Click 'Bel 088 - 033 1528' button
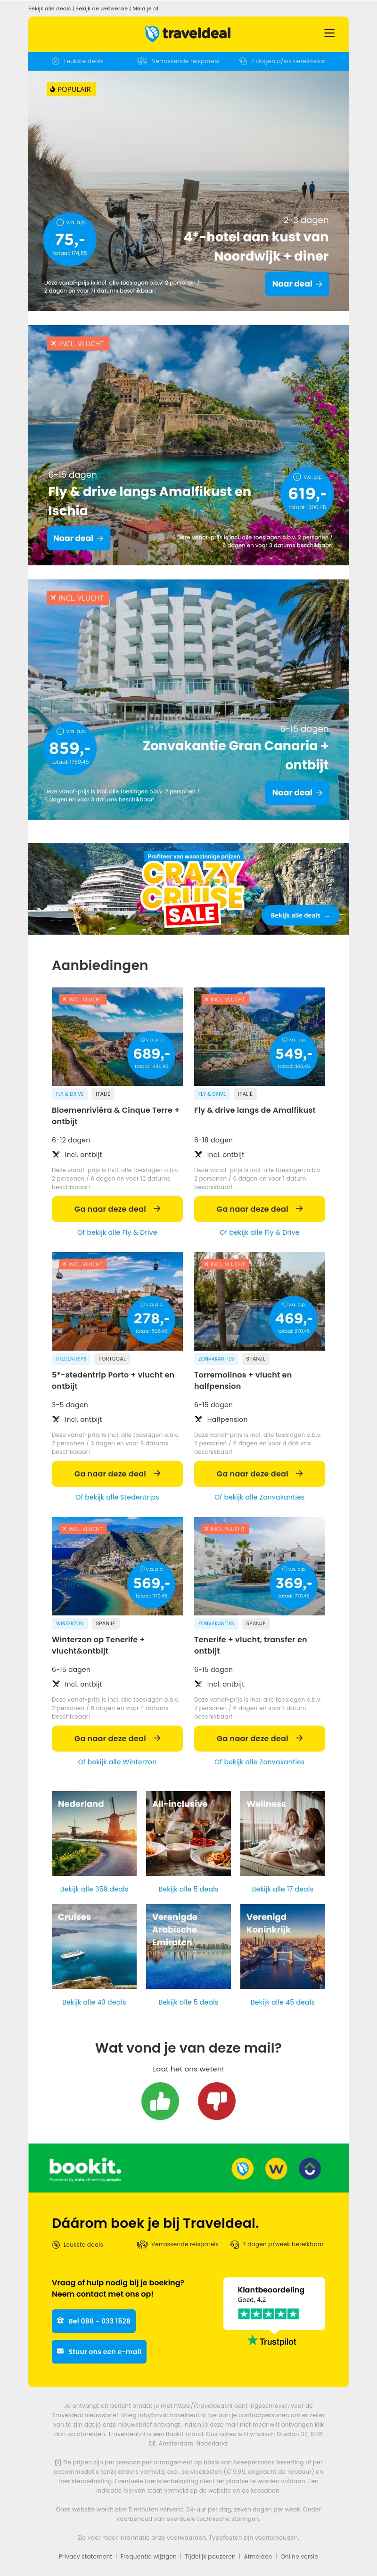 click(93, 2320)
